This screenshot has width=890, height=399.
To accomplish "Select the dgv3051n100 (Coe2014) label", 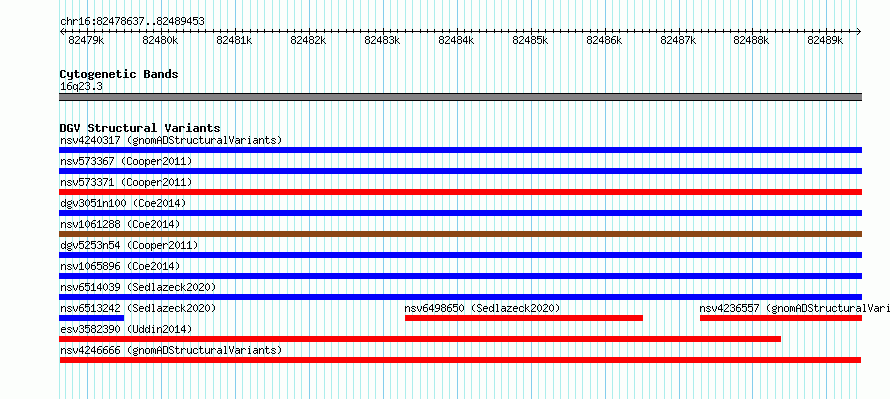I will click(123, 203).
